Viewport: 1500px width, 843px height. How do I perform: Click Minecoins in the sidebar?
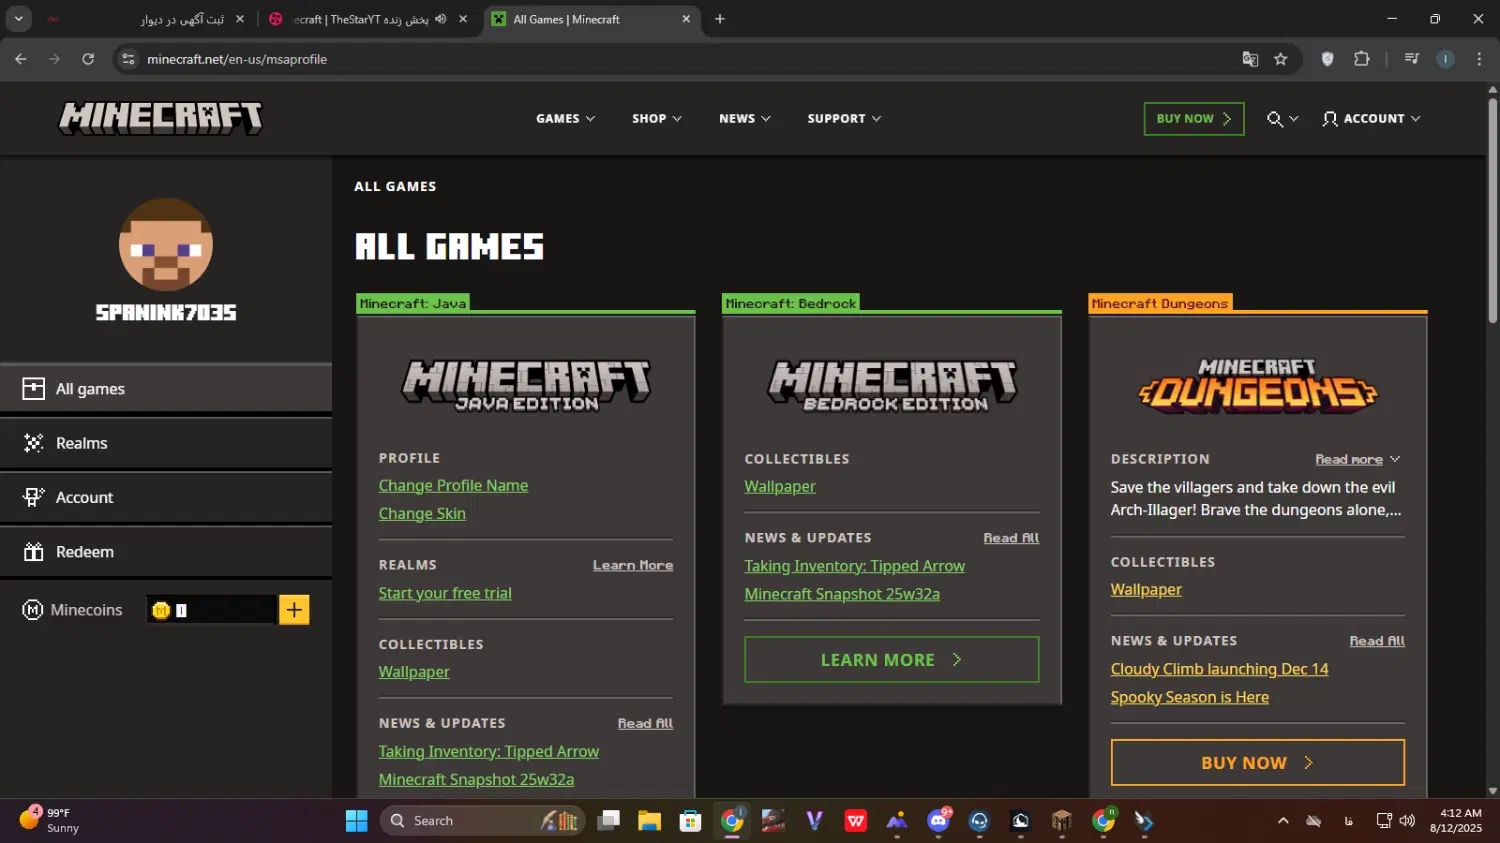(72, 610)
